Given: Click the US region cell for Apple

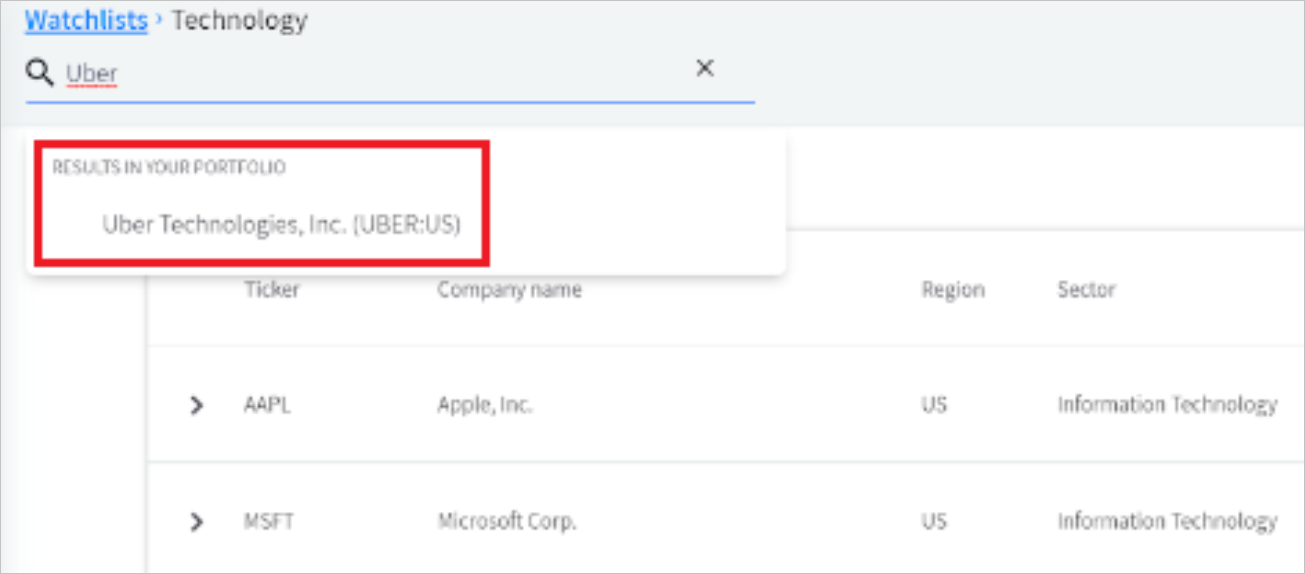Looking at the screenshot, I should pyautogui.click(x=934, y=405).
